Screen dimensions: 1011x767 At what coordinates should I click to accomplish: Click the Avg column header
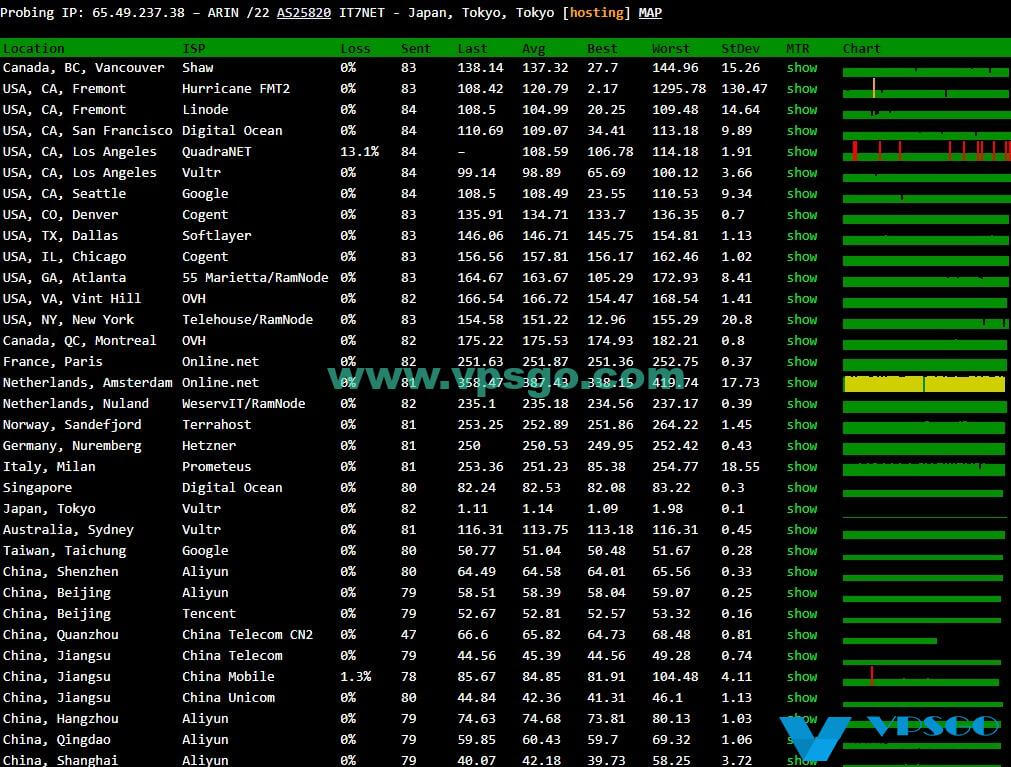coord(534,48)
